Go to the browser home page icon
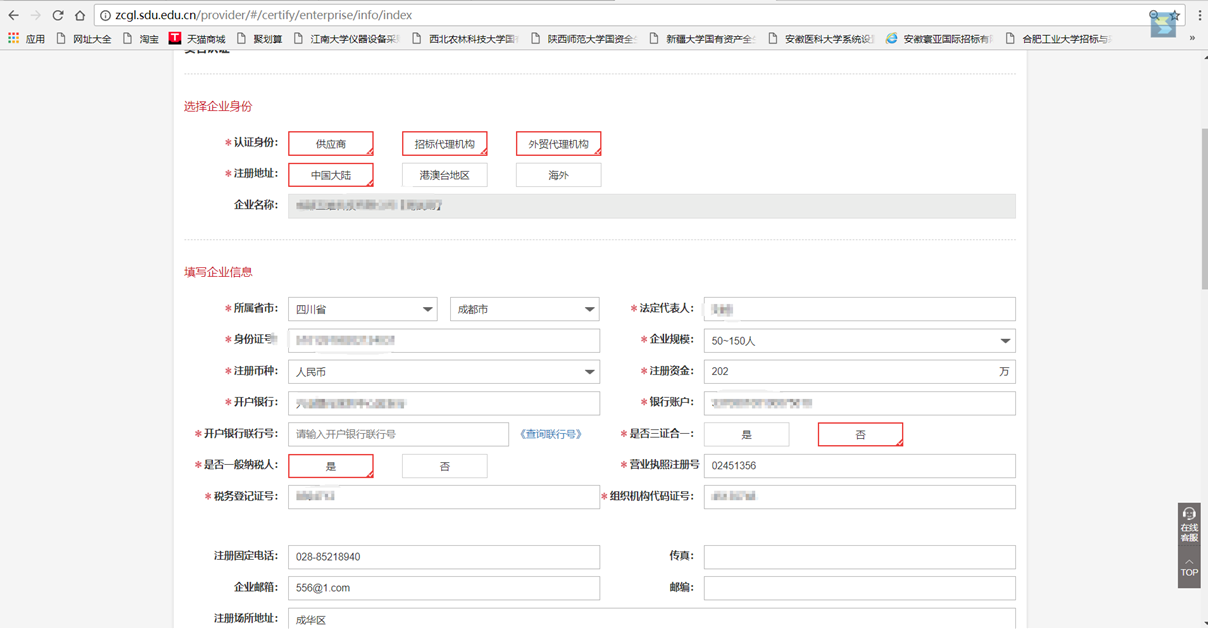The image size is (1208, 629). 79,15
